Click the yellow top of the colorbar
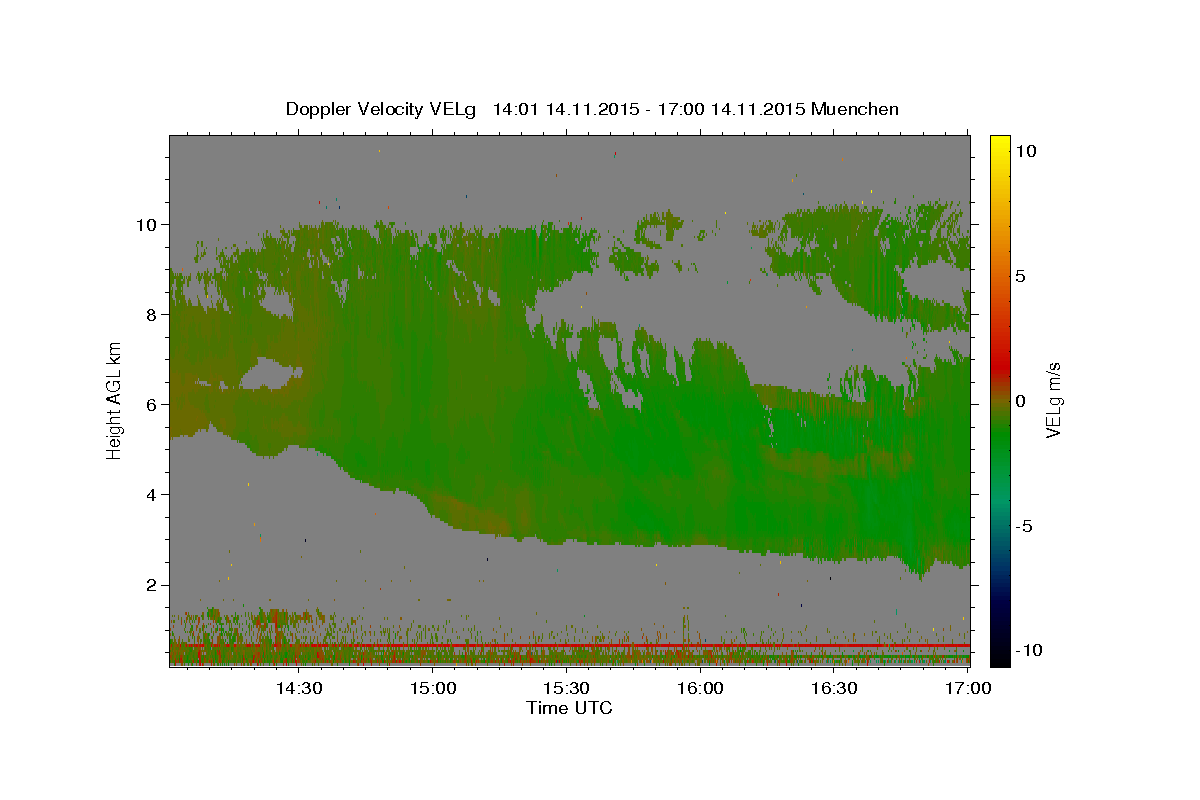This screenshot has height=800, width=1200. coord(999,145)
